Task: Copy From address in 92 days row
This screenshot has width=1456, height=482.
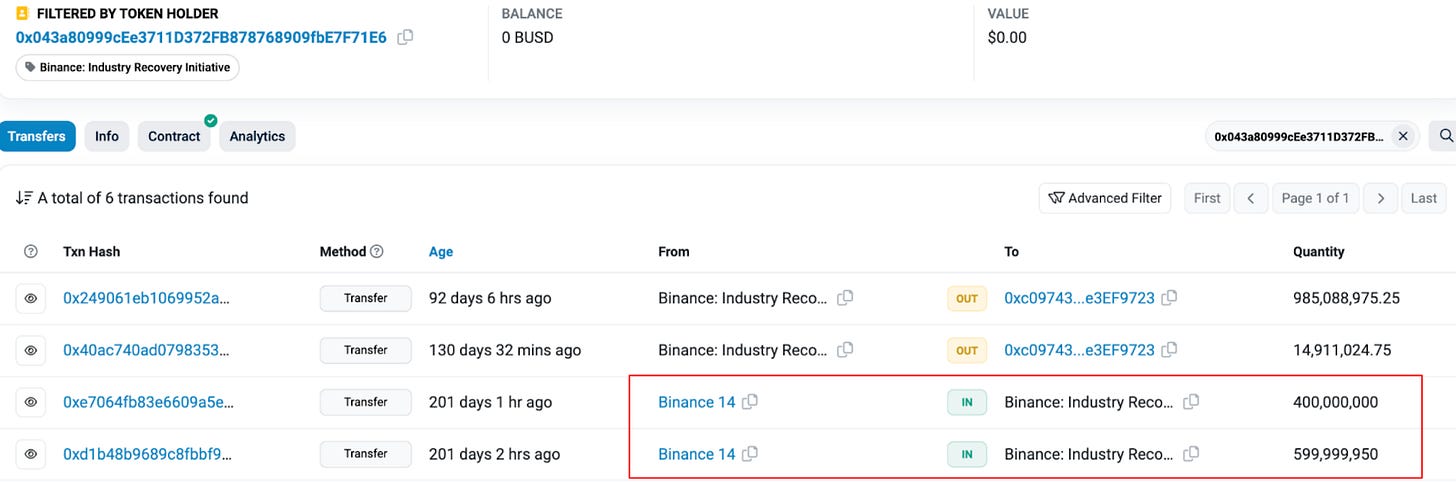Action: click(845, 298)
